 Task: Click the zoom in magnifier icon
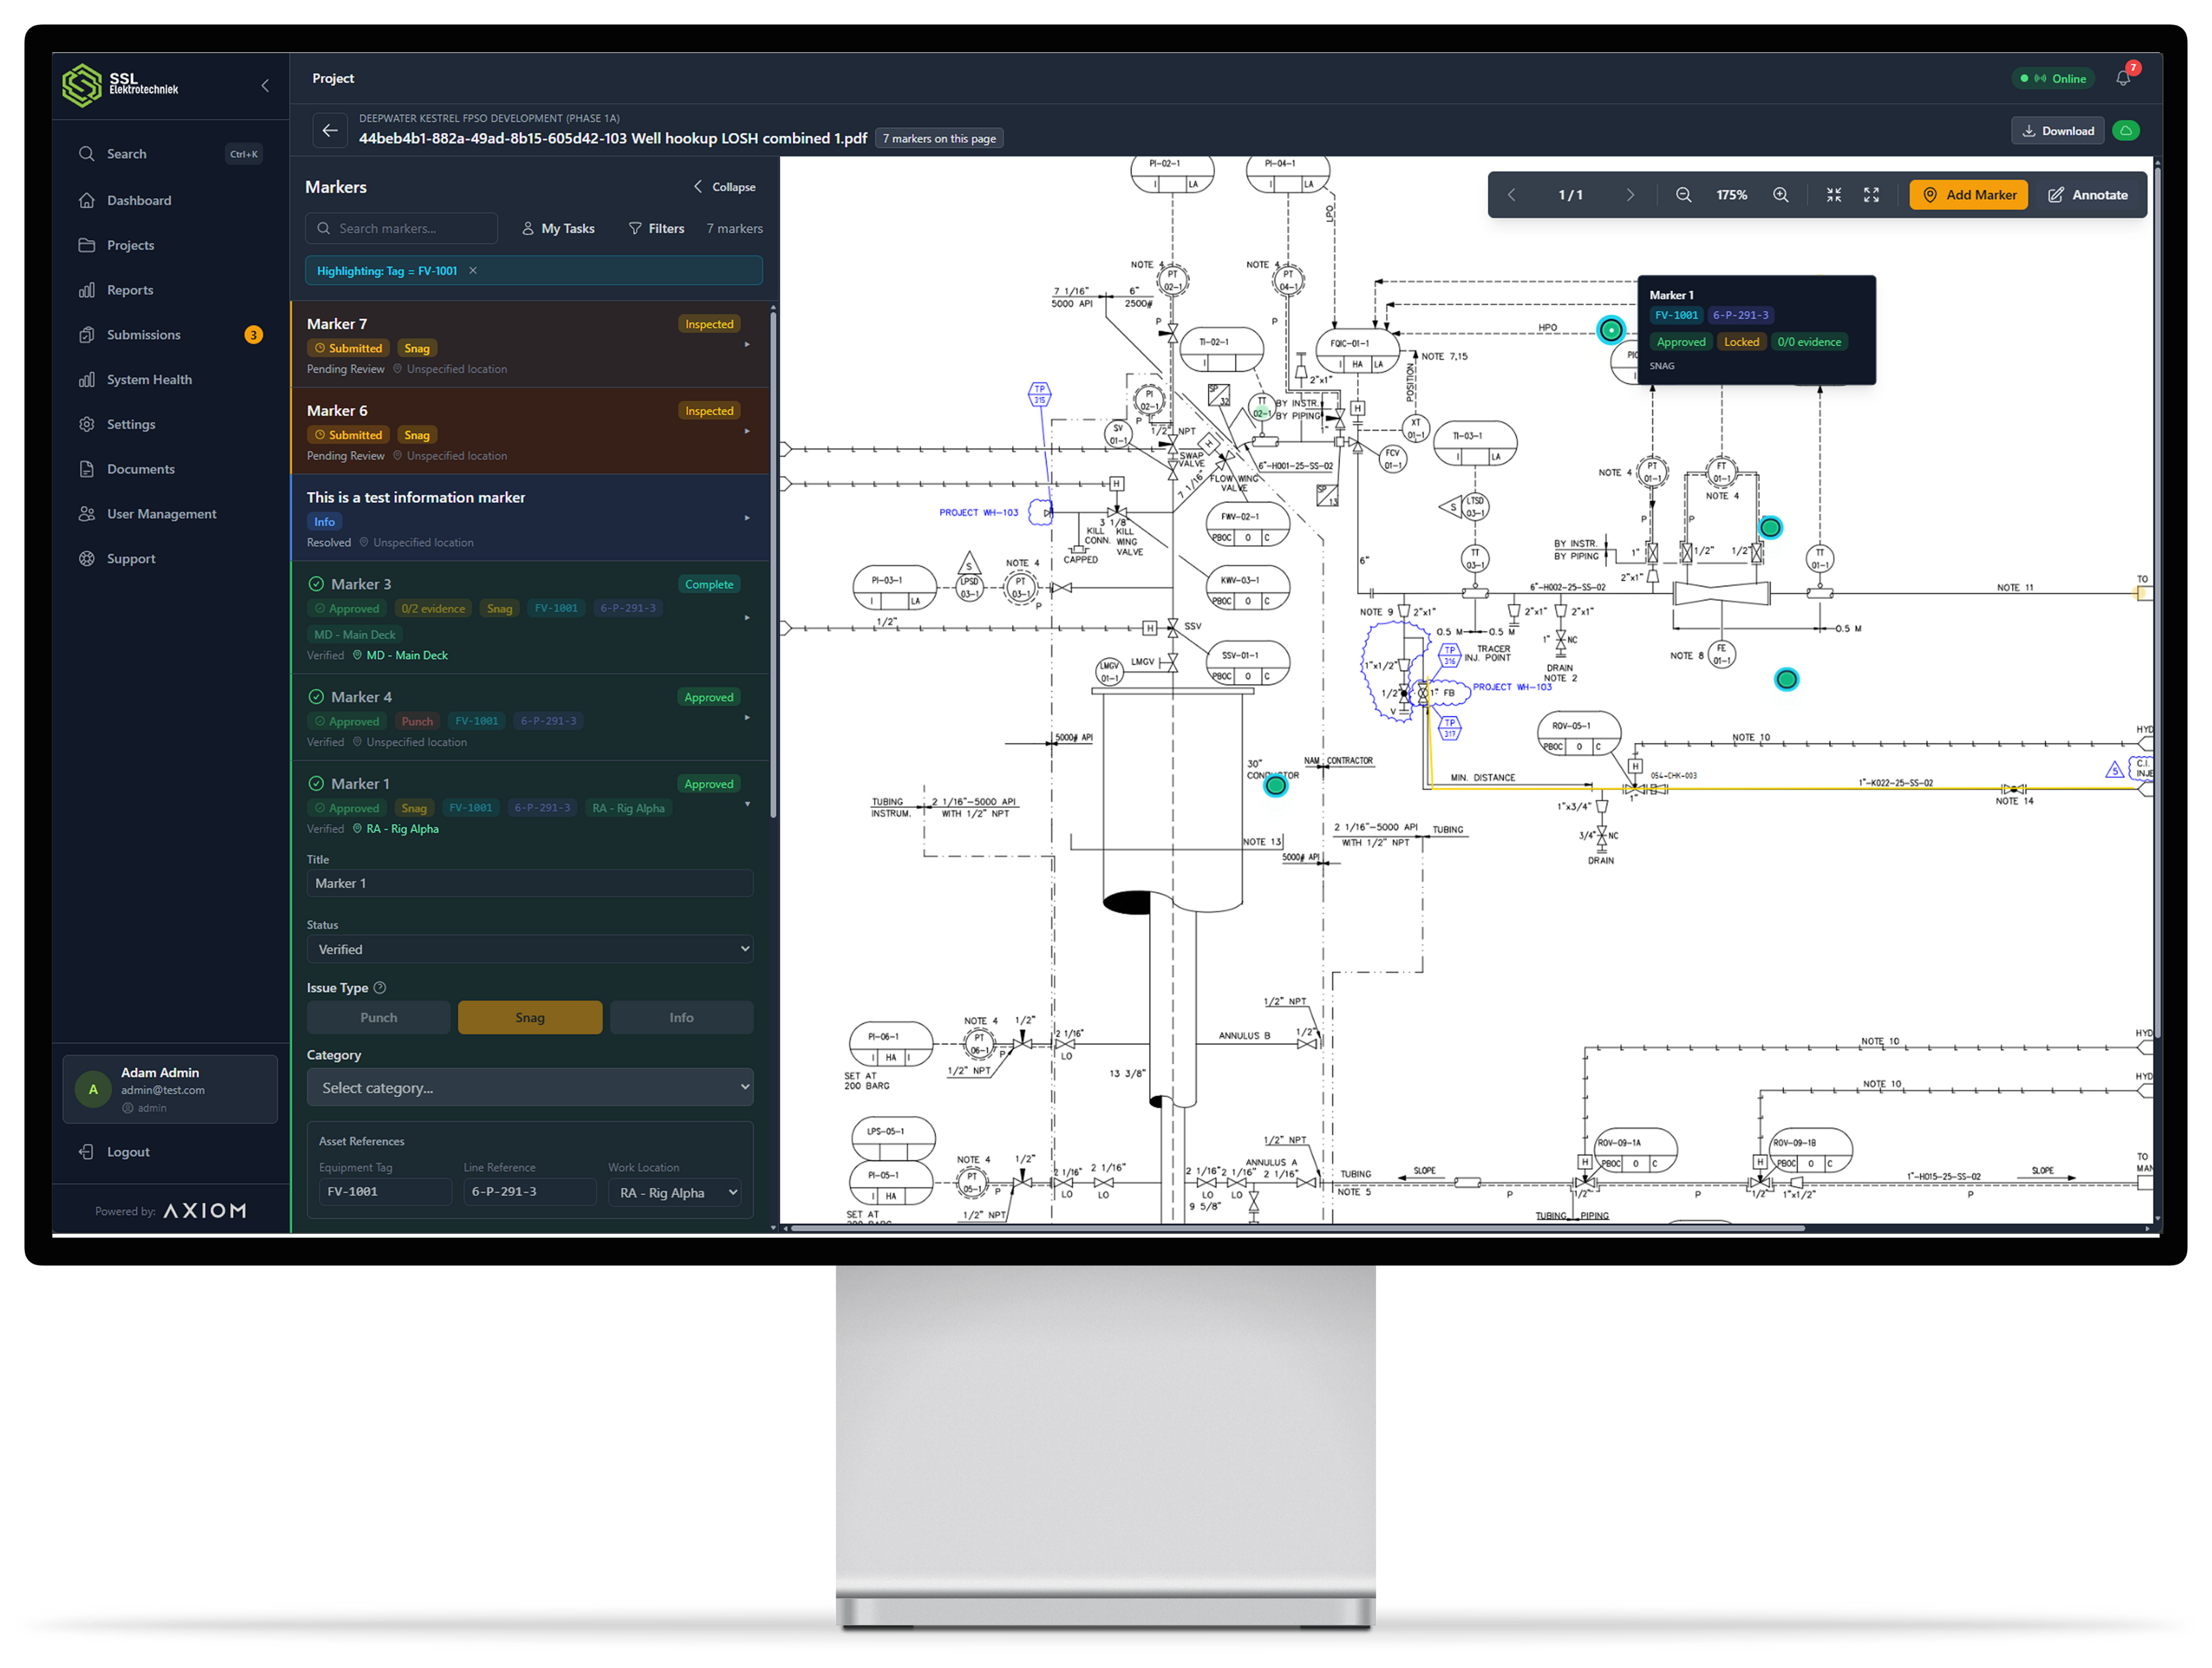1781,195
